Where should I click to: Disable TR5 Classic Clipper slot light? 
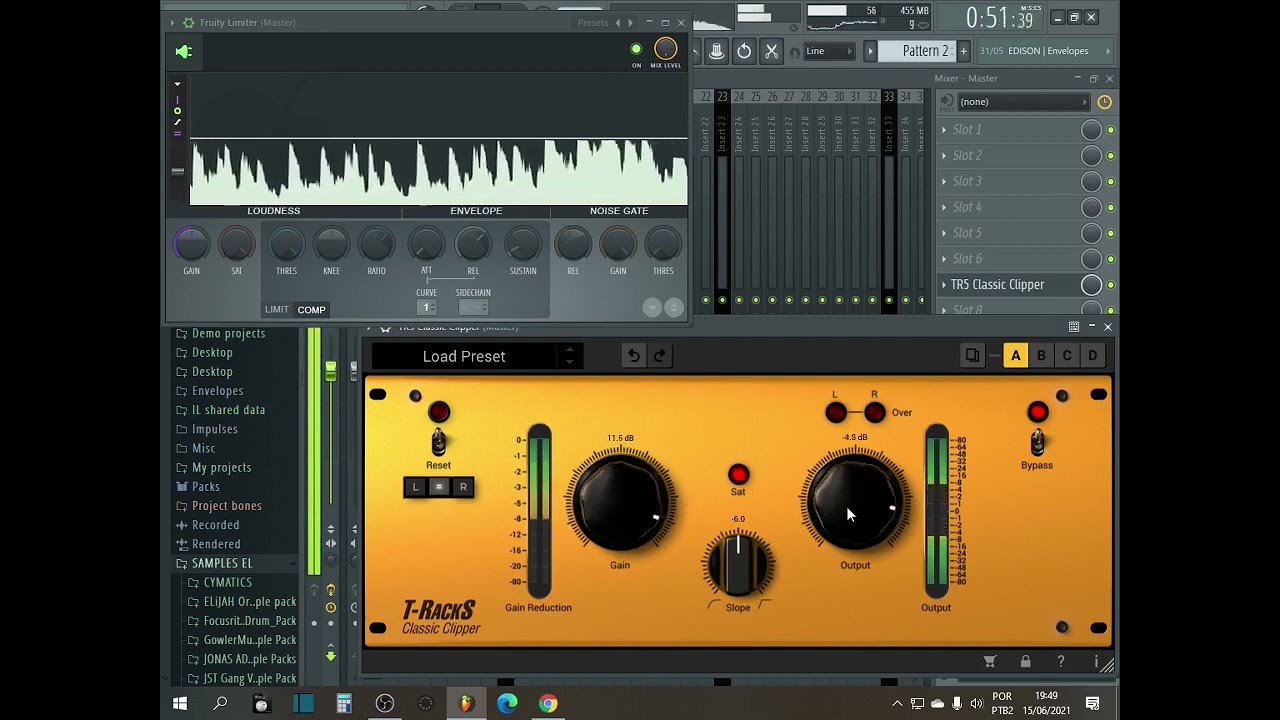1110,286
